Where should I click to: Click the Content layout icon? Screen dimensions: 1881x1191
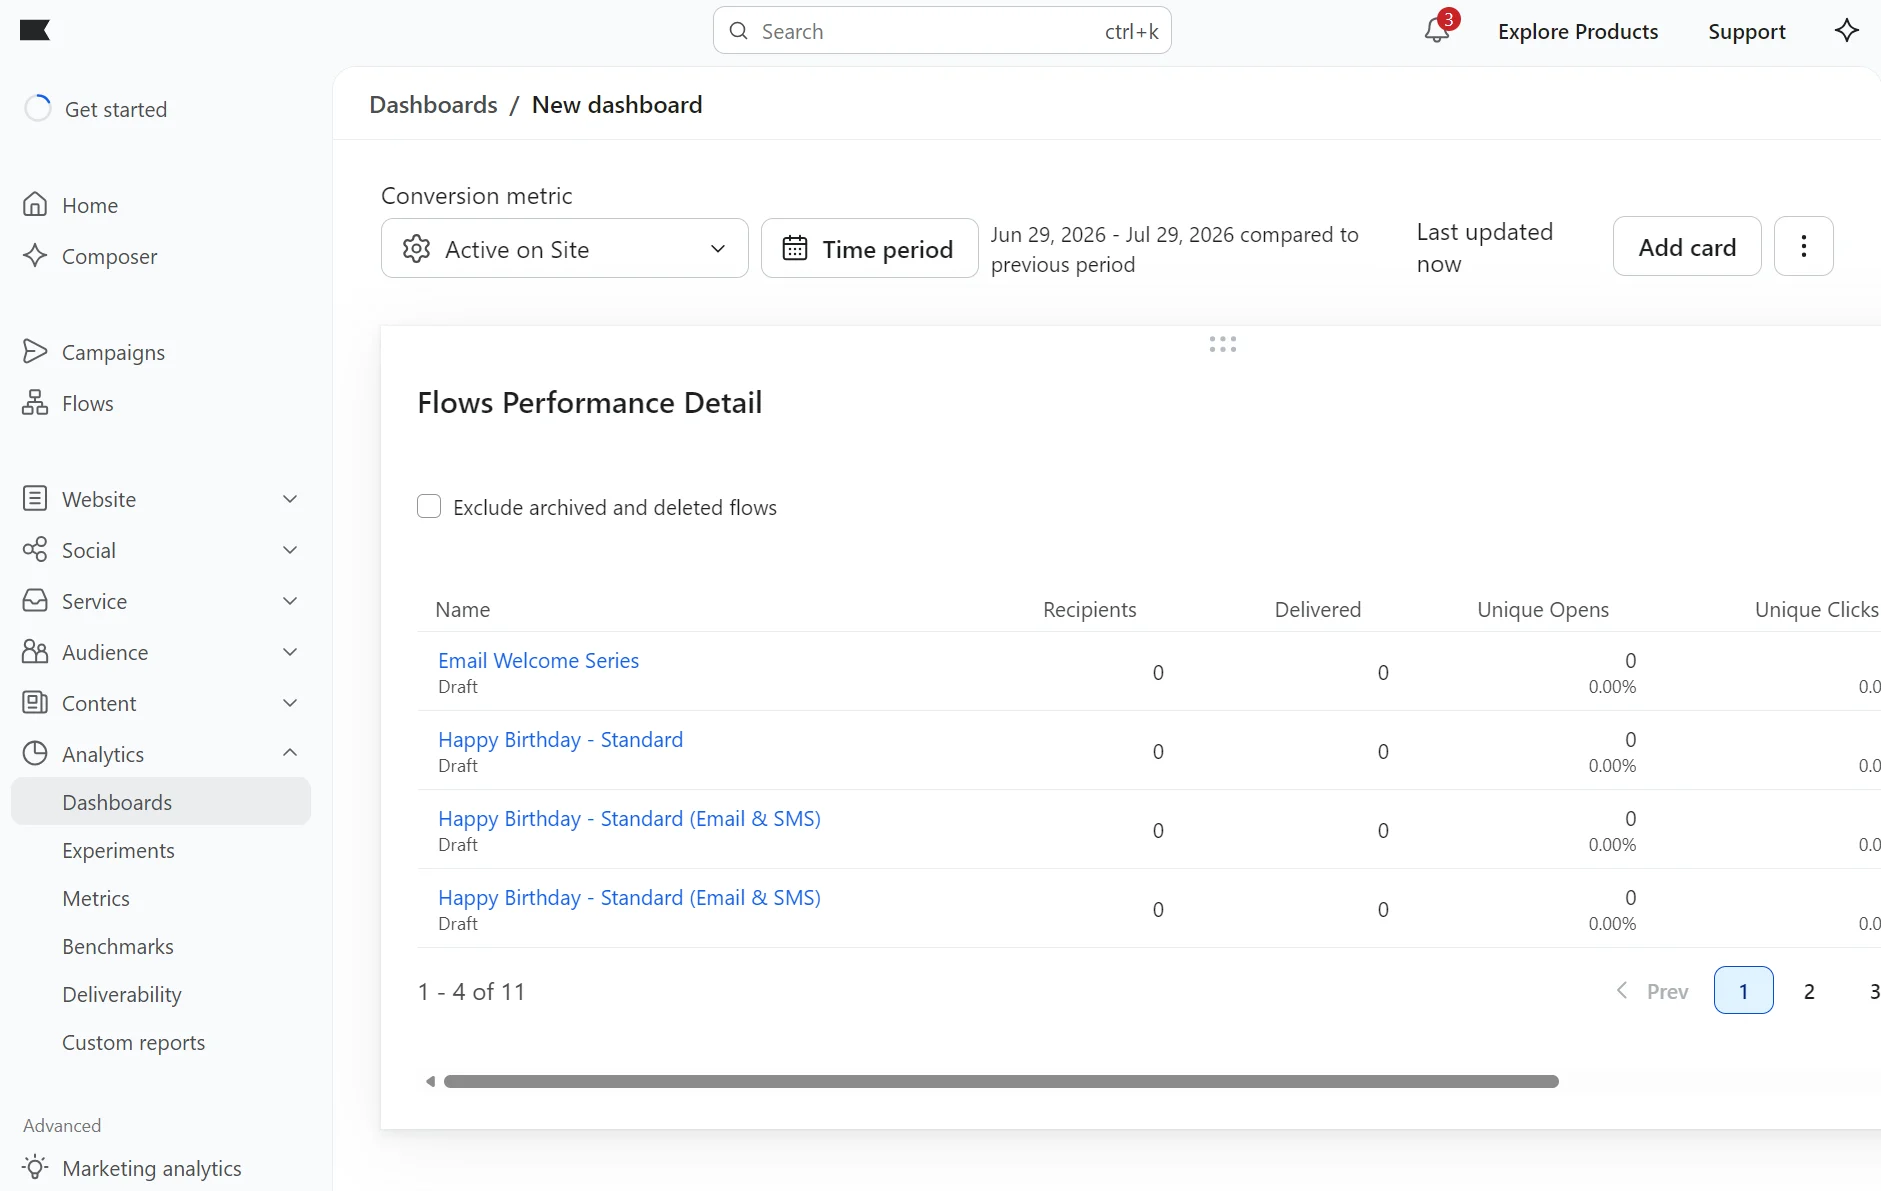coord(35,702)
